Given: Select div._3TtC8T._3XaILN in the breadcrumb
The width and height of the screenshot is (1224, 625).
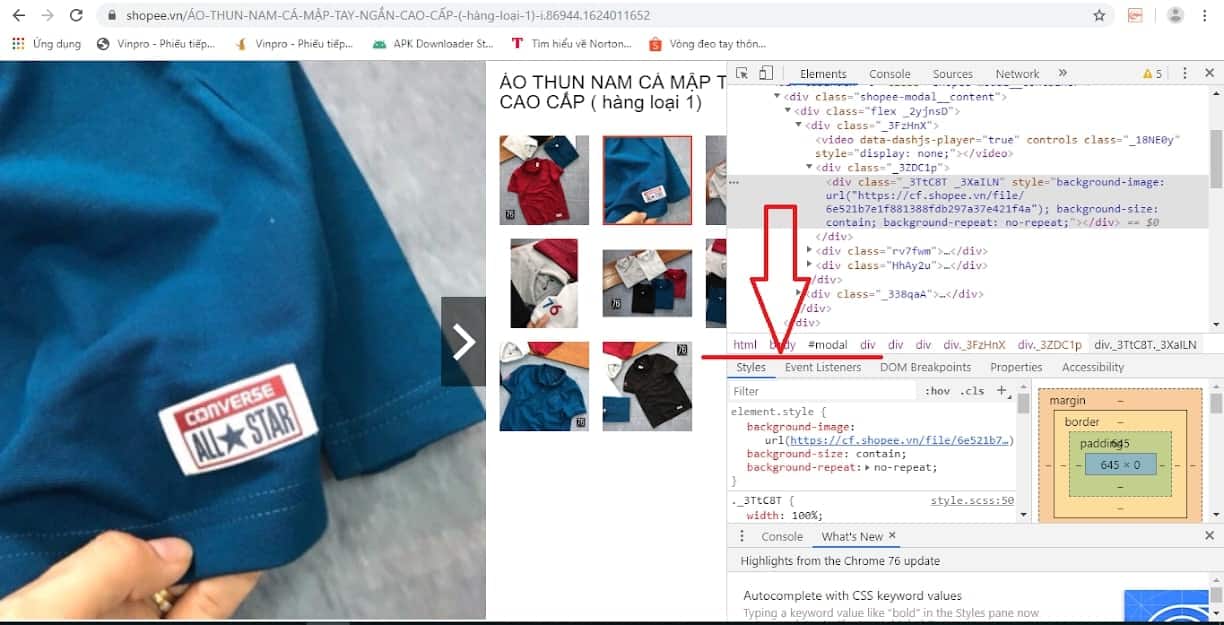Looking at the screenshot, I should point(1145,345).
